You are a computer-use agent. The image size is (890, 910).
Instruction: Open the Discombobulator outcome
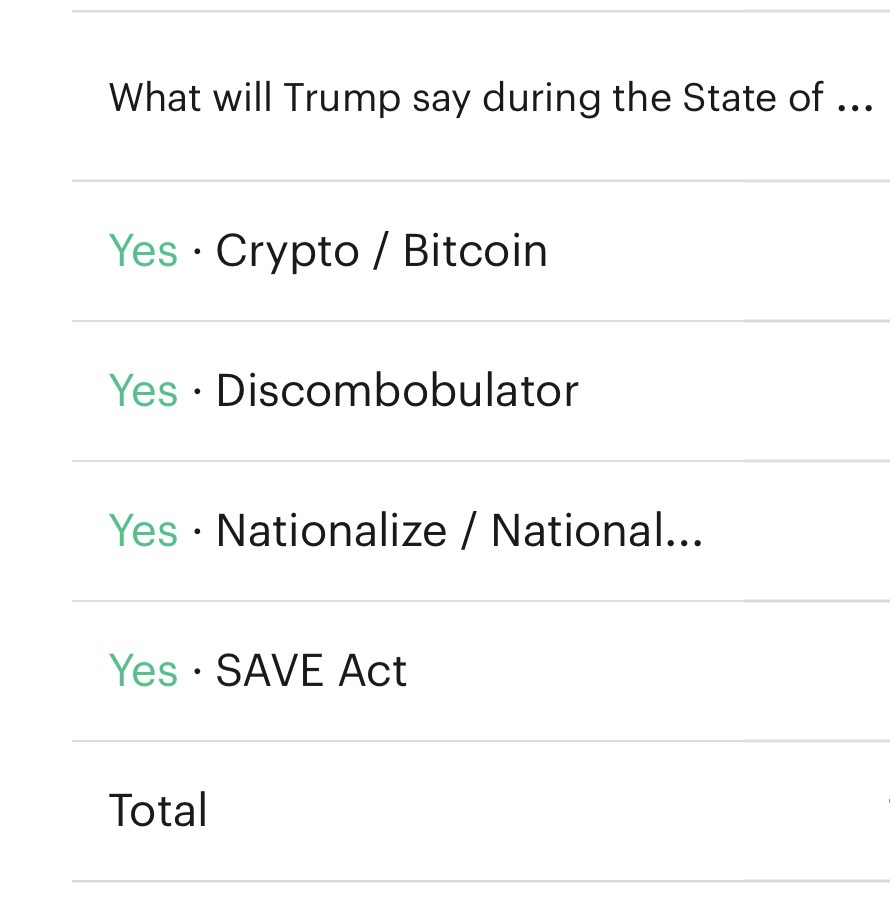397,391
